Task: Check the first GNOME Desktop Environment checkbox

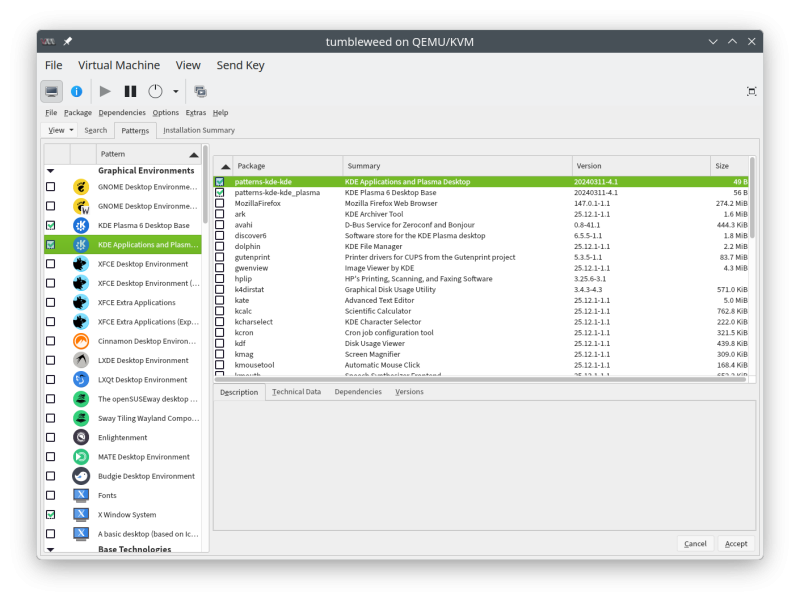Action: pyautogui.click(x=51, y=187)
